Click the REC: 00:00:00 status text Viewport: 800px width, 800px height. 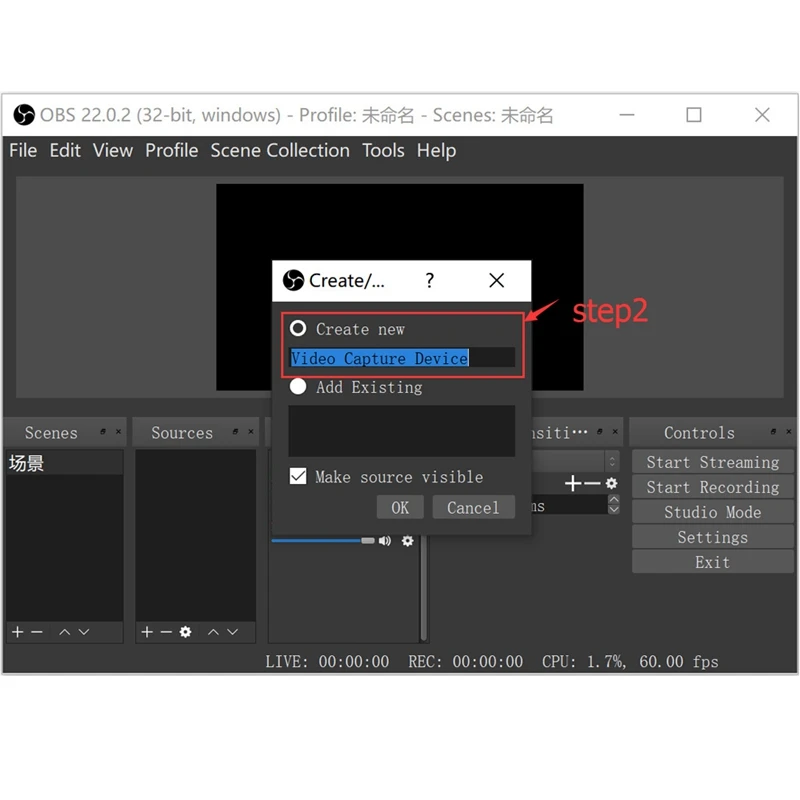point(465,662)
